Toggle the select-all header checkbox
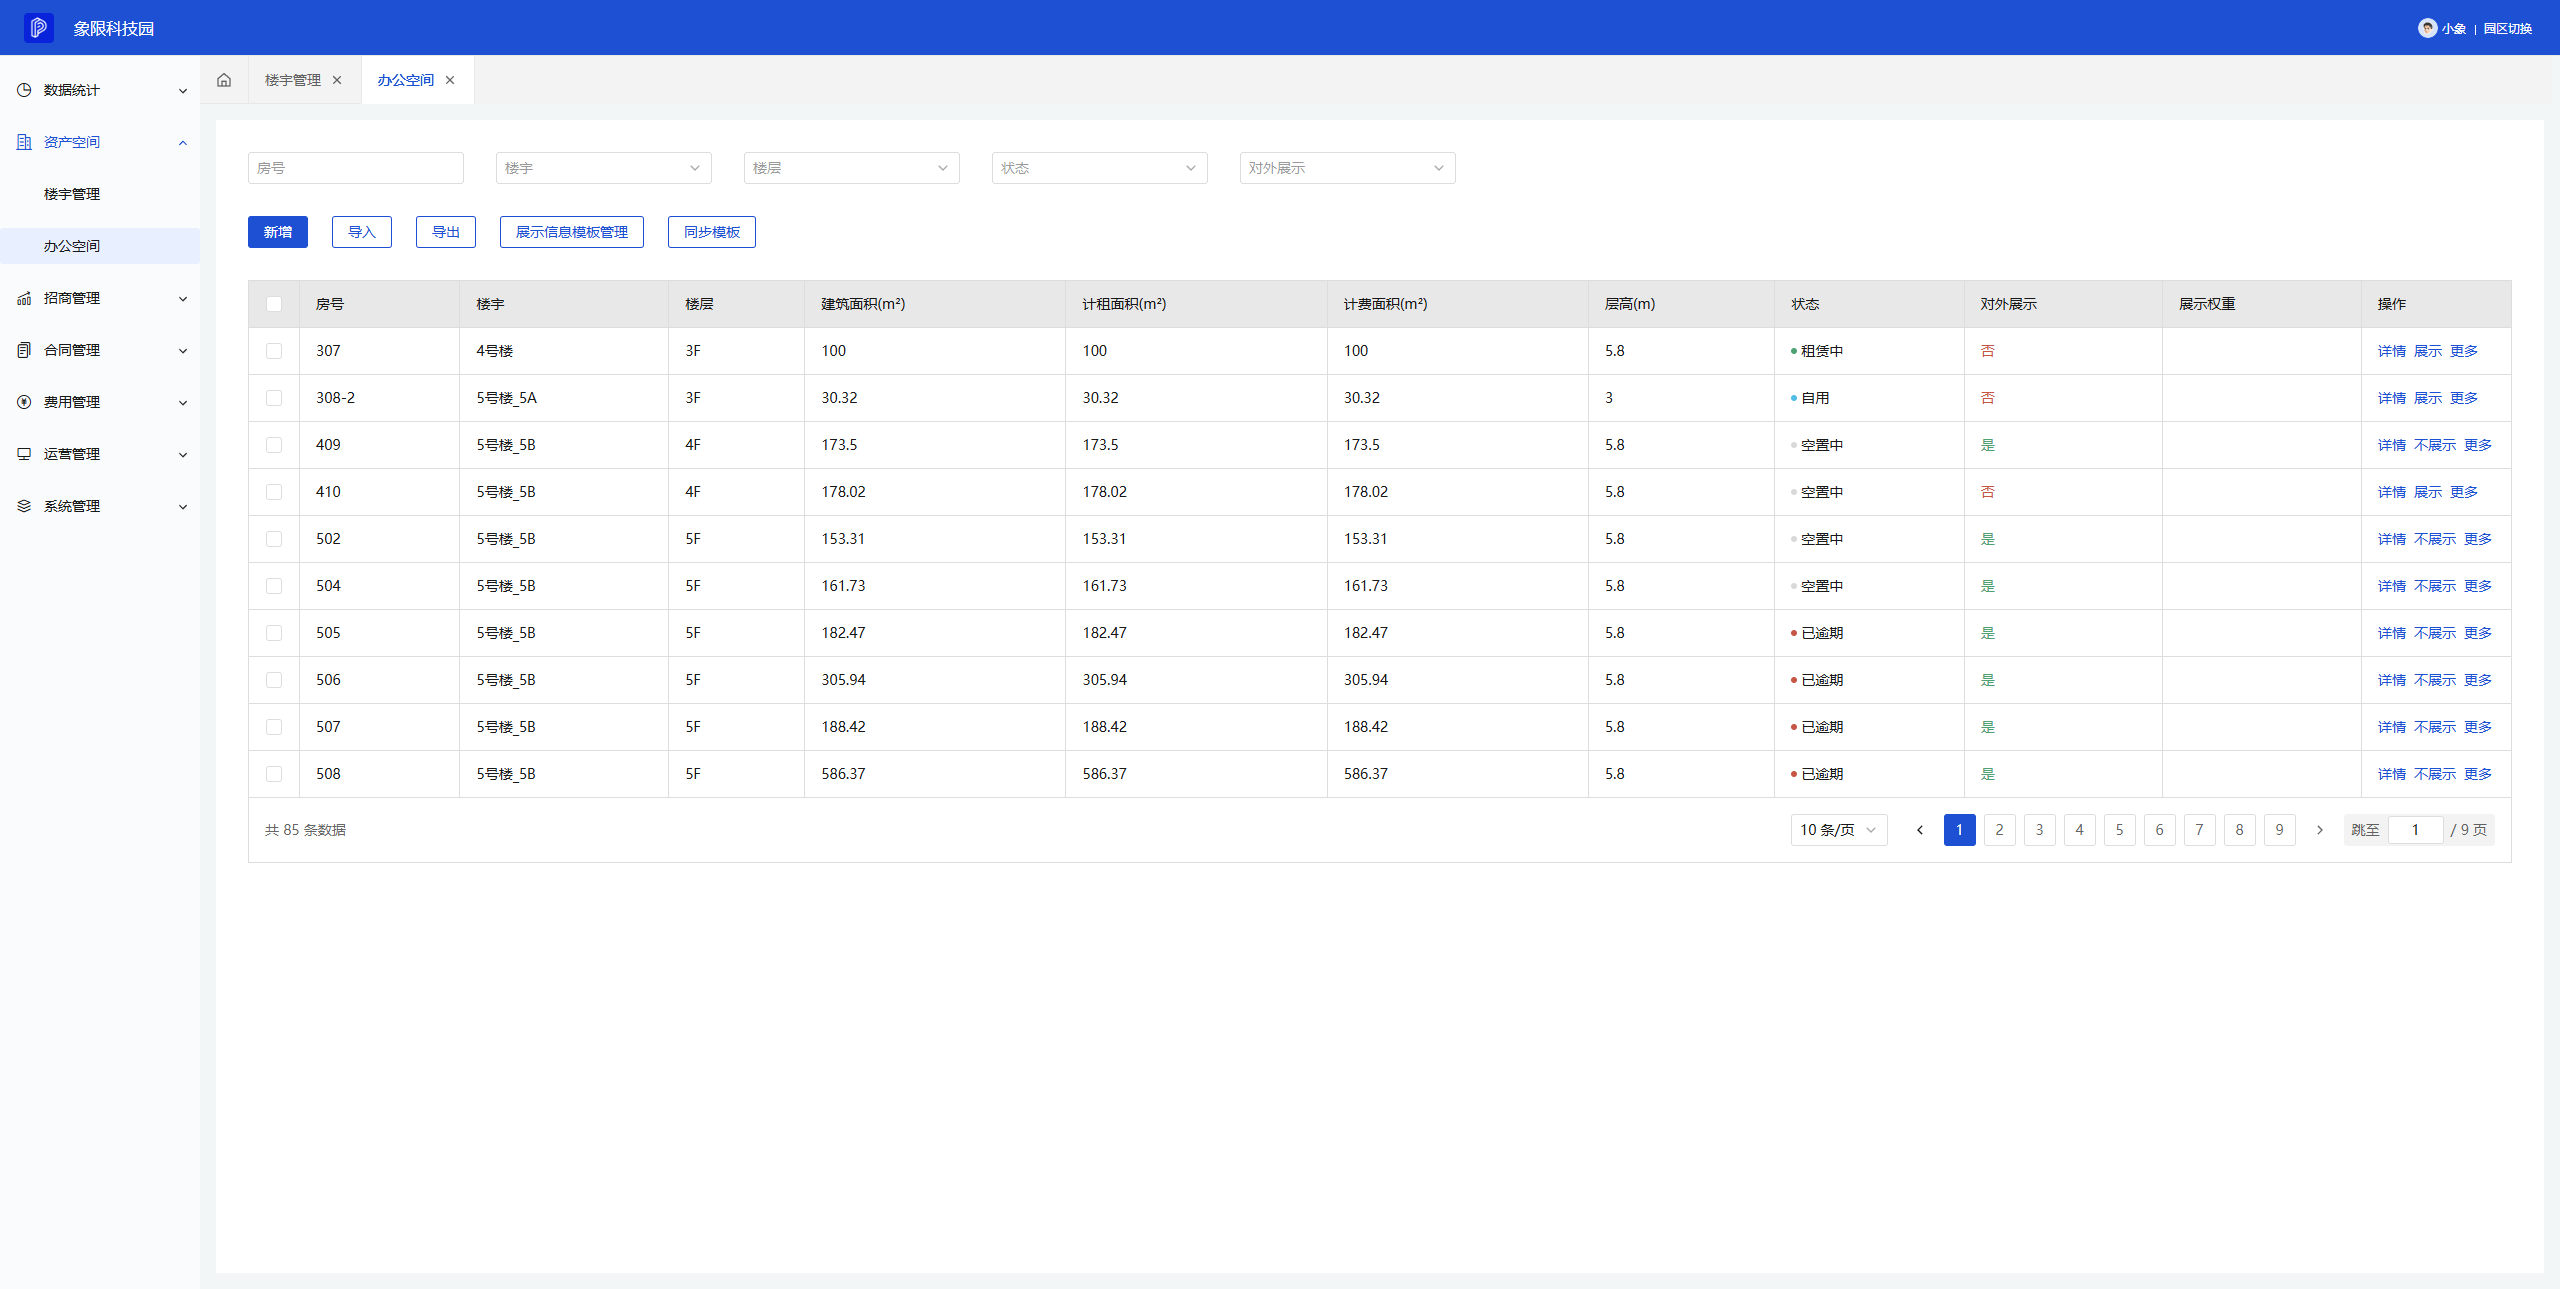The height and width of the screenshot is (1289, 2560). click(x=274, y=304)
